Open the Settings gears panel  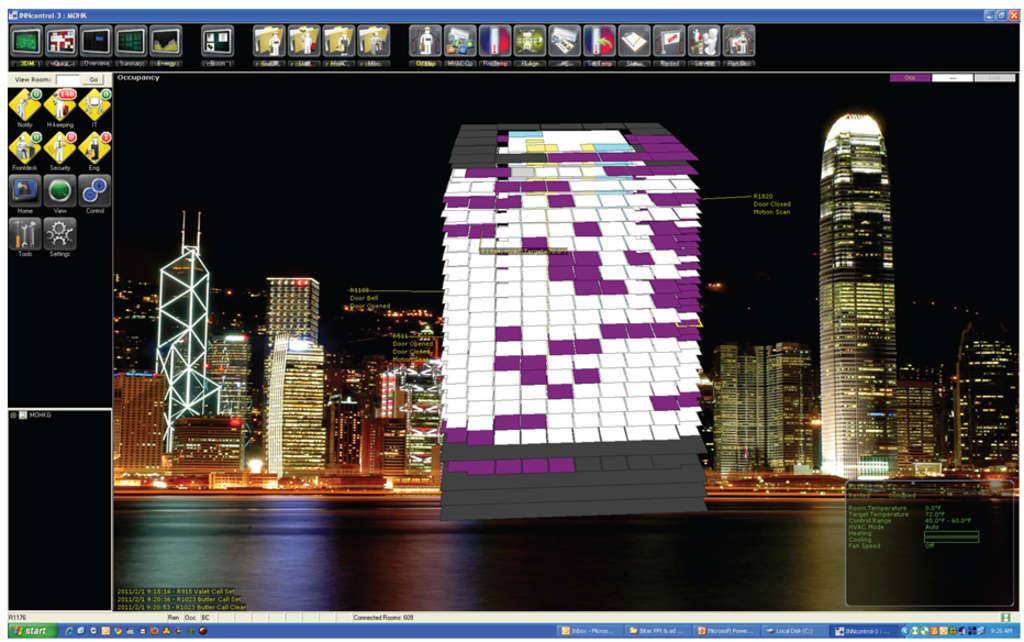[x=58, y=235]
